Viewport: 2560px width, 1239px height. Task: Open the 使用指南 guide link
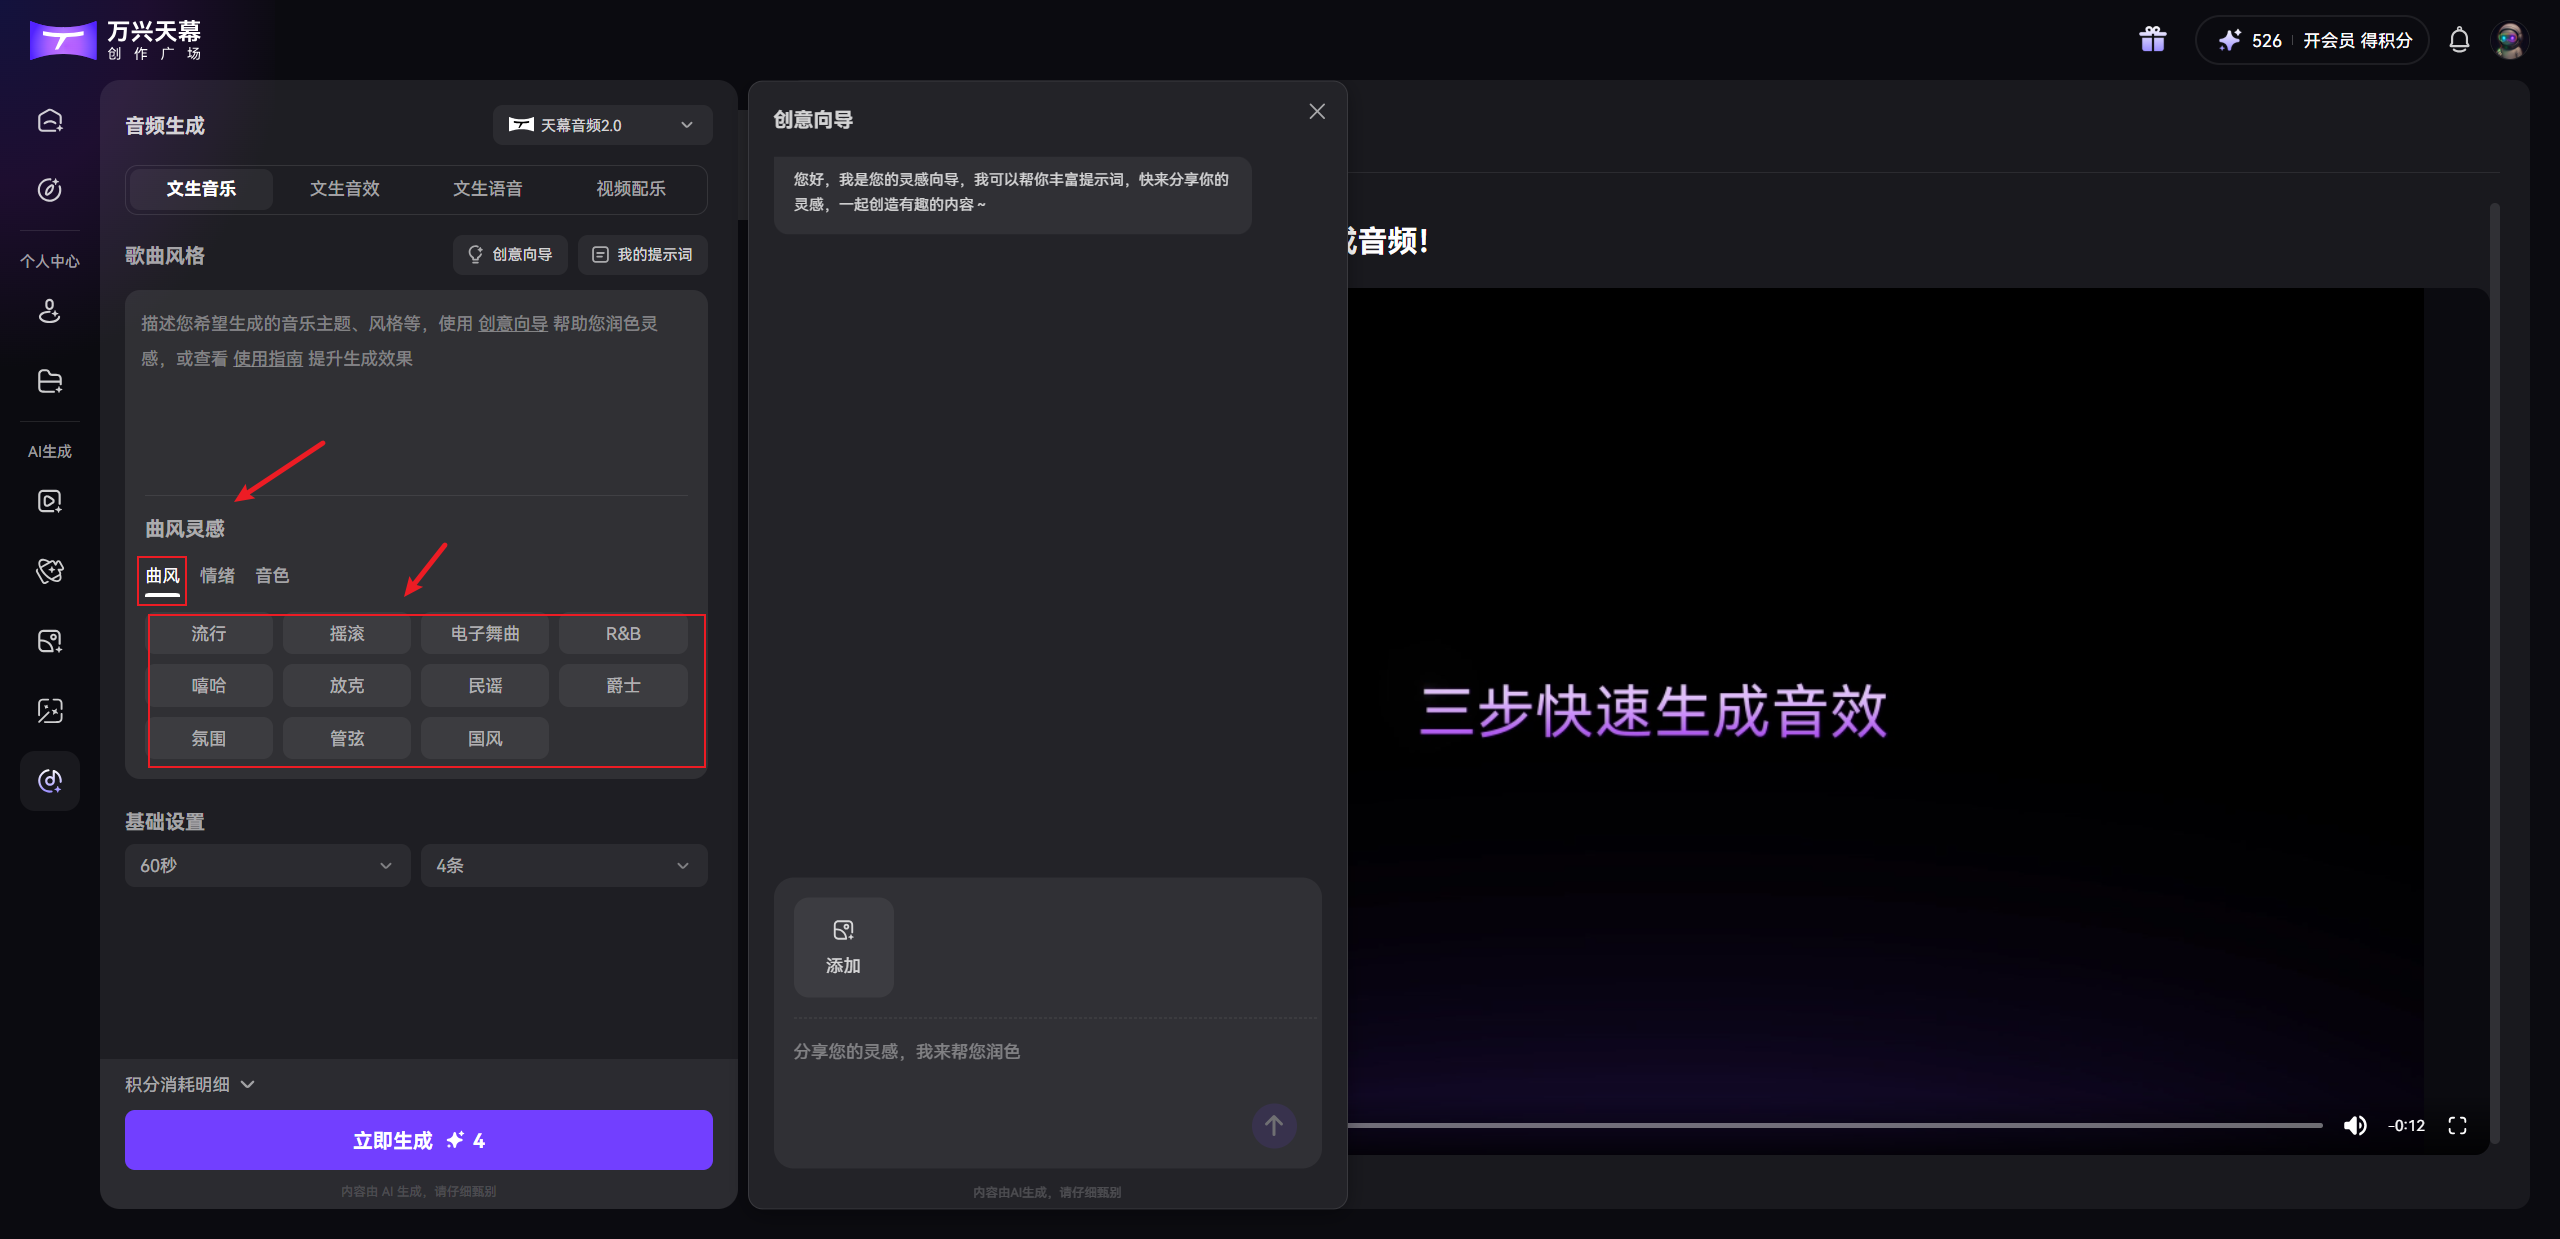tap(267, 358)
